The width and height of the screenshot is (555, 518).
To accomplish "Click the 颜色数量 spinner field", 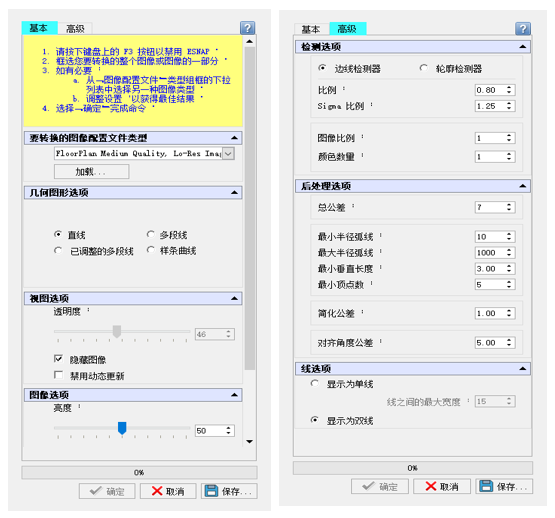I will click(495, 156).
